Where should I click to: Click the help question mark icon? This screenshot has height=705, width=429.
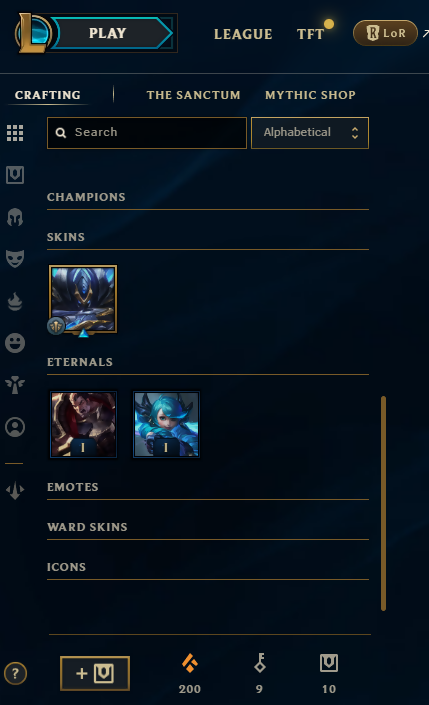[16, 674]
